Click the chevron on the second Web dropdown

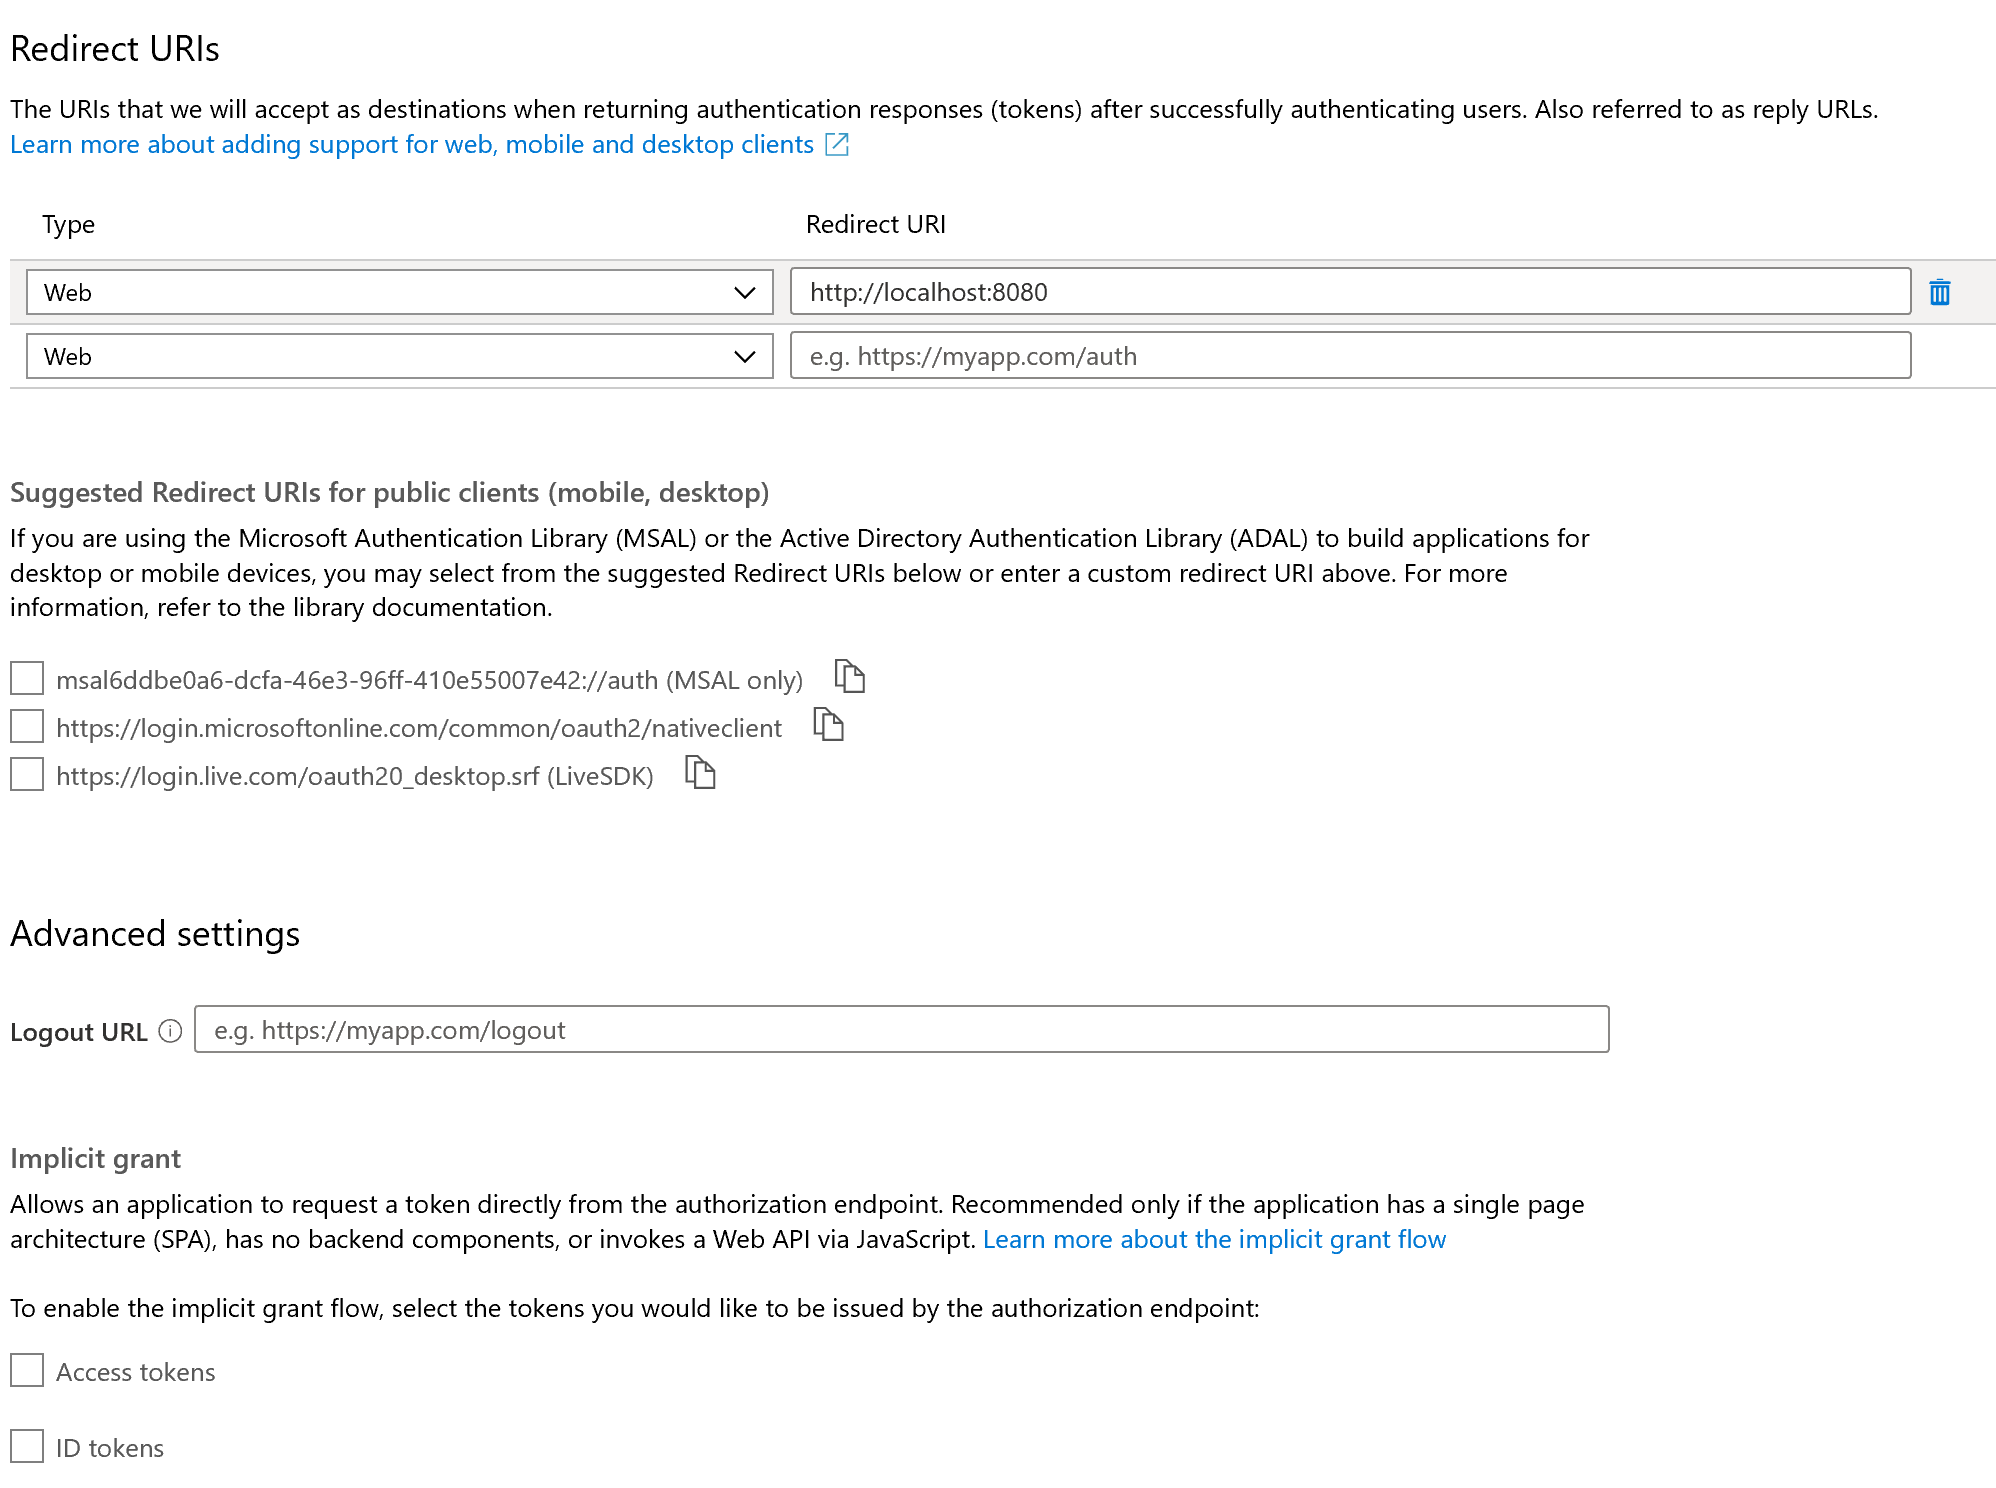click(x=744, y=356)
